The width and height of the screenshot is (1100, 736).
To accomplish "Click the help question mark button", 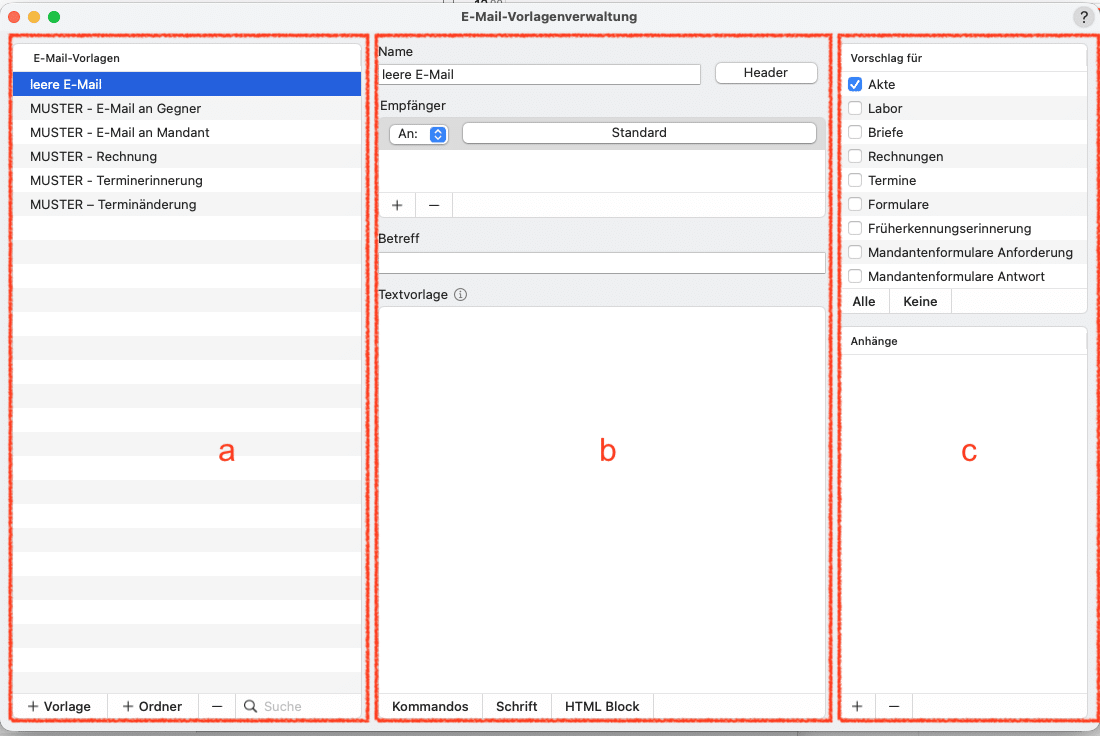I will click(1084, 17).
